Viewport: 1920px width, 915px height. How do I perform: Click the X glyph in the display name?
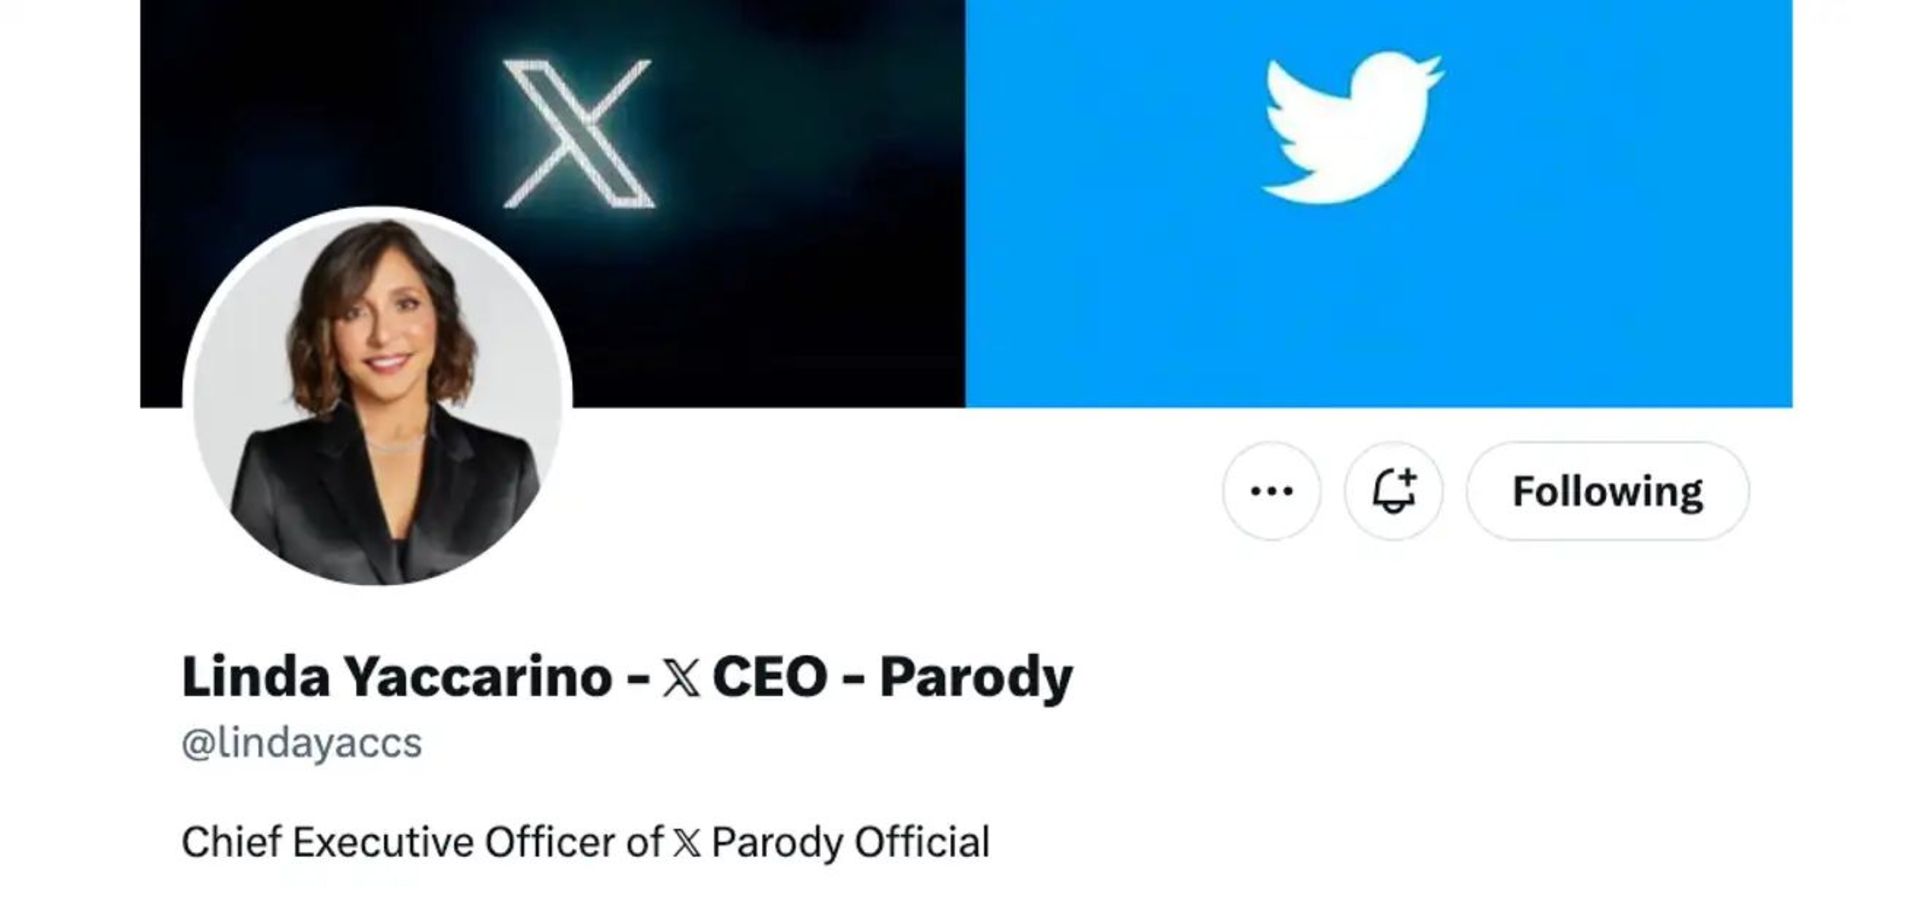pos(681,679)
